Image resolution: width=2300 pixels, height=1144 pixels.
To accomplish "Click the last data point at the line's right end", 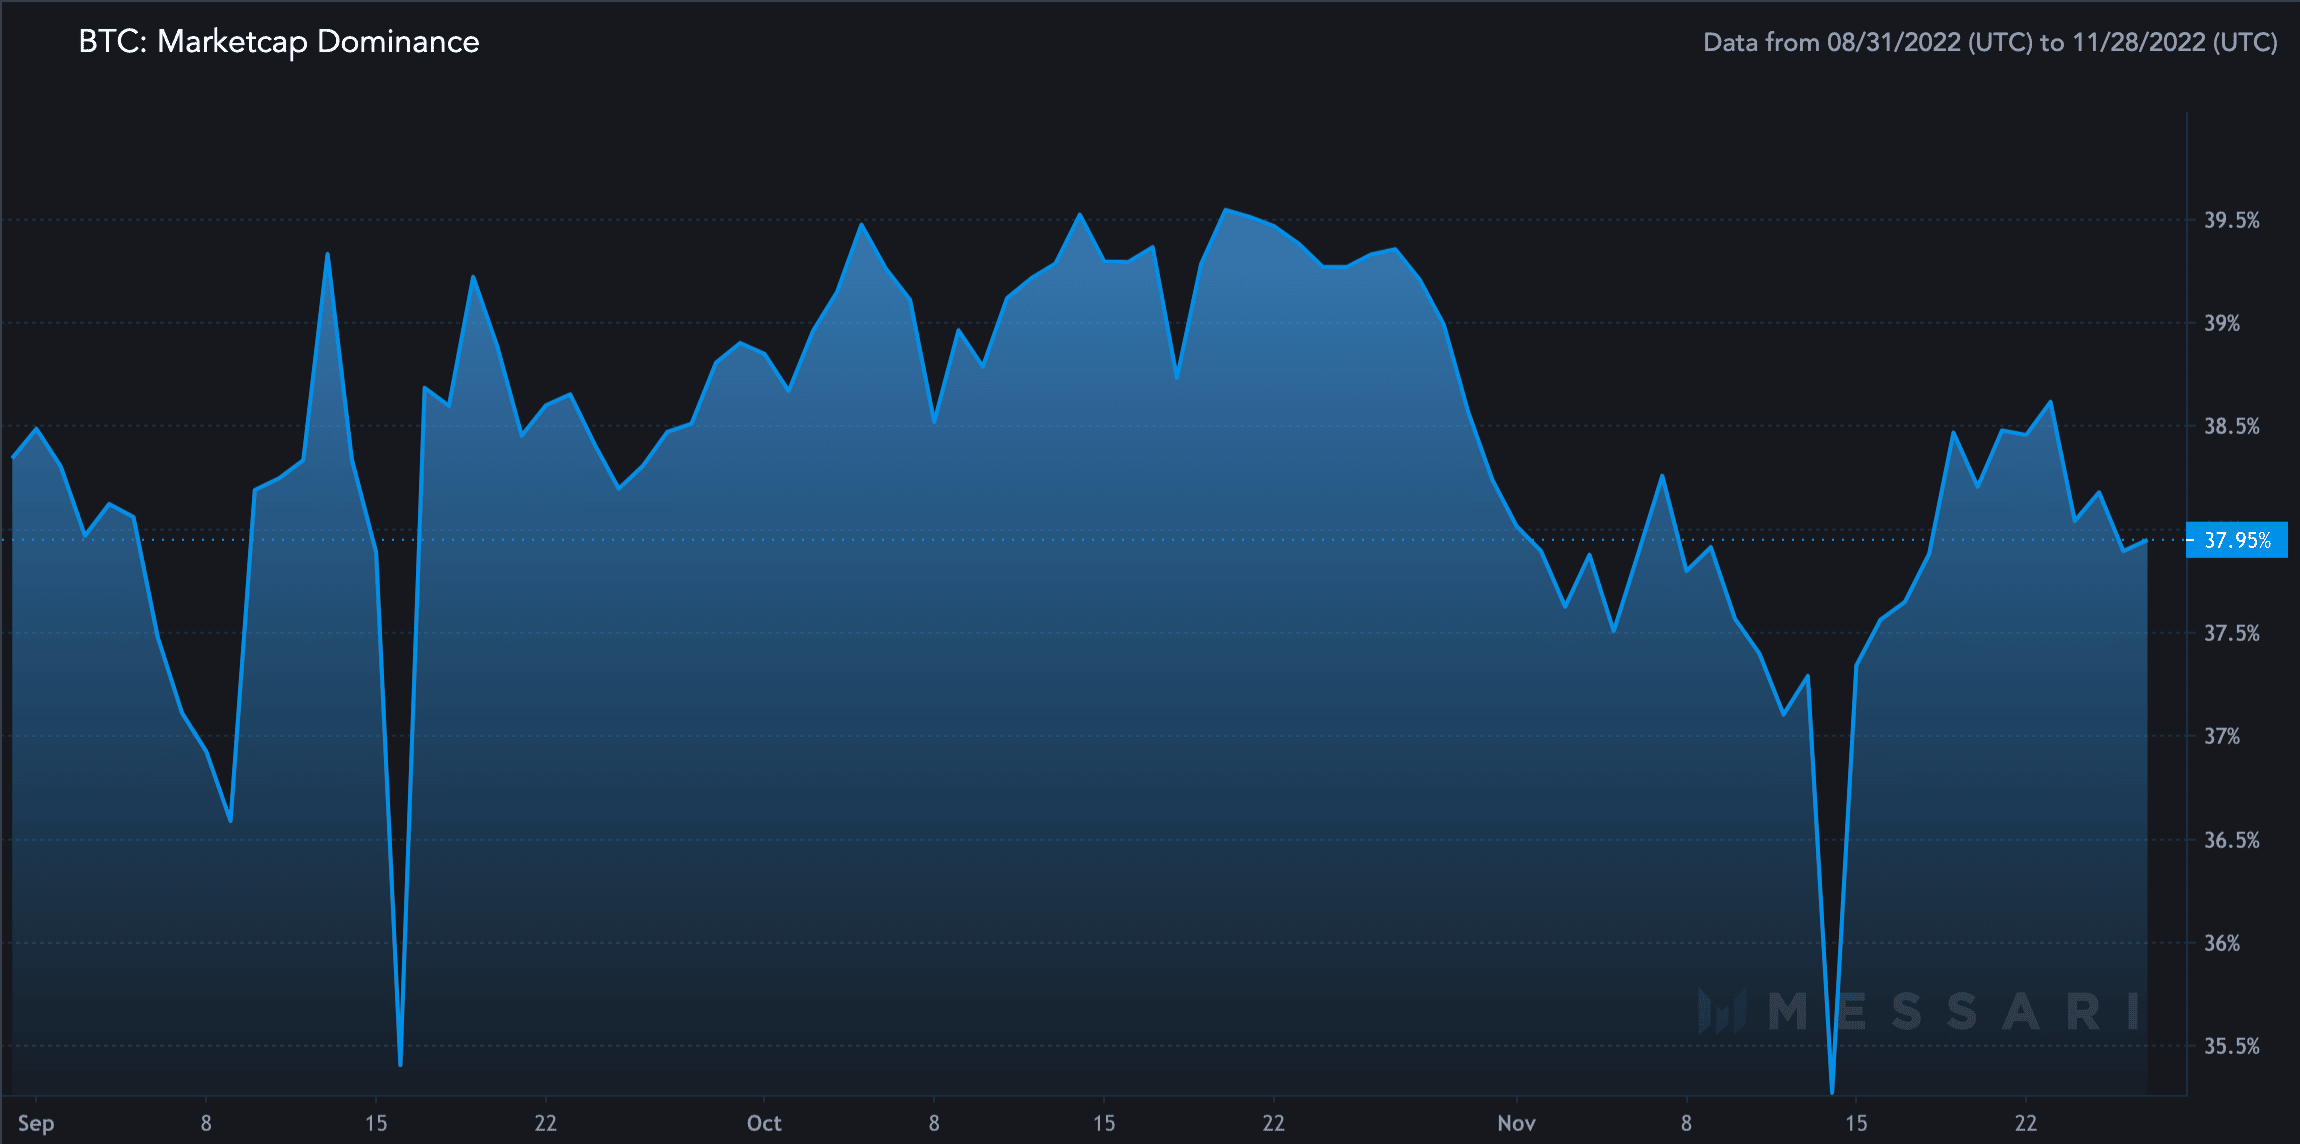I will pos(2146,540).
